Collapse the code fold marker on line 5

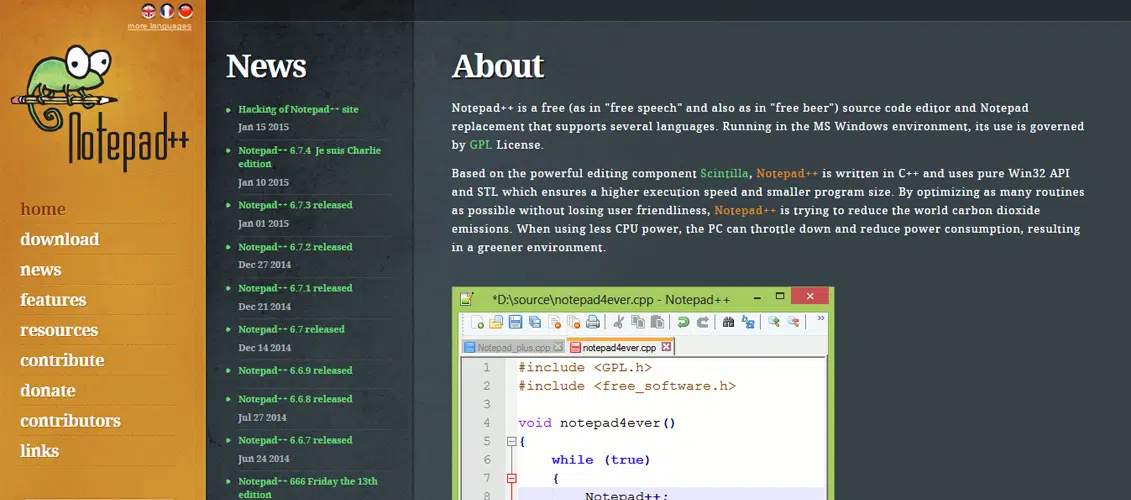[x=511, y=441]
